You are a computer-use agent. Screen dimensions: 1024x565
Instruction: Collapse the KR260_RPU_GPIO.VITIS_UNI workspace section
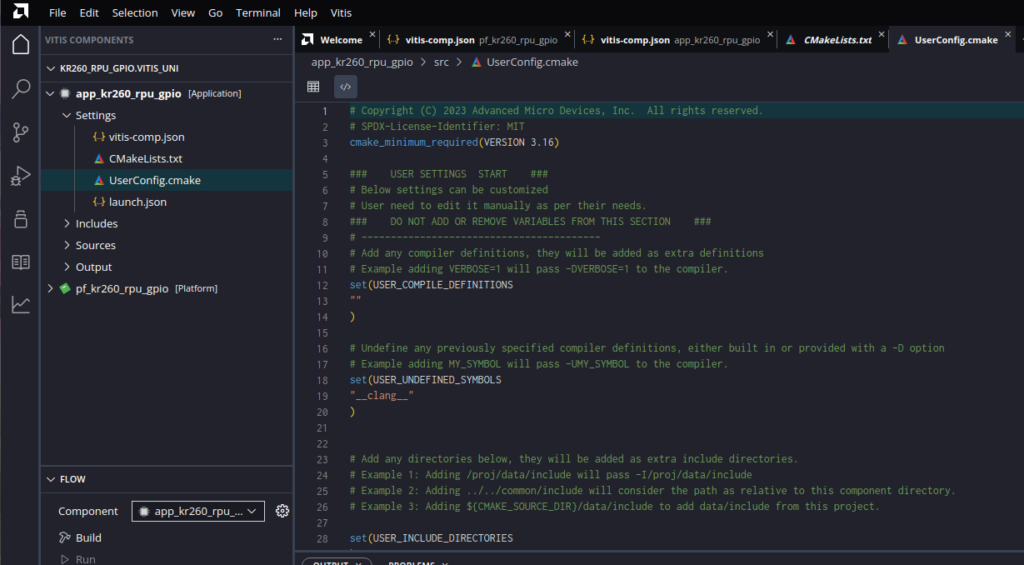point(51,68)
